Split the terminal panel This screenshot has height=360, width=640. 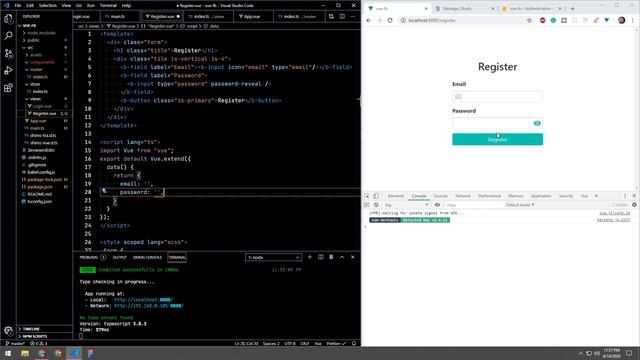[x=321, y=257]
